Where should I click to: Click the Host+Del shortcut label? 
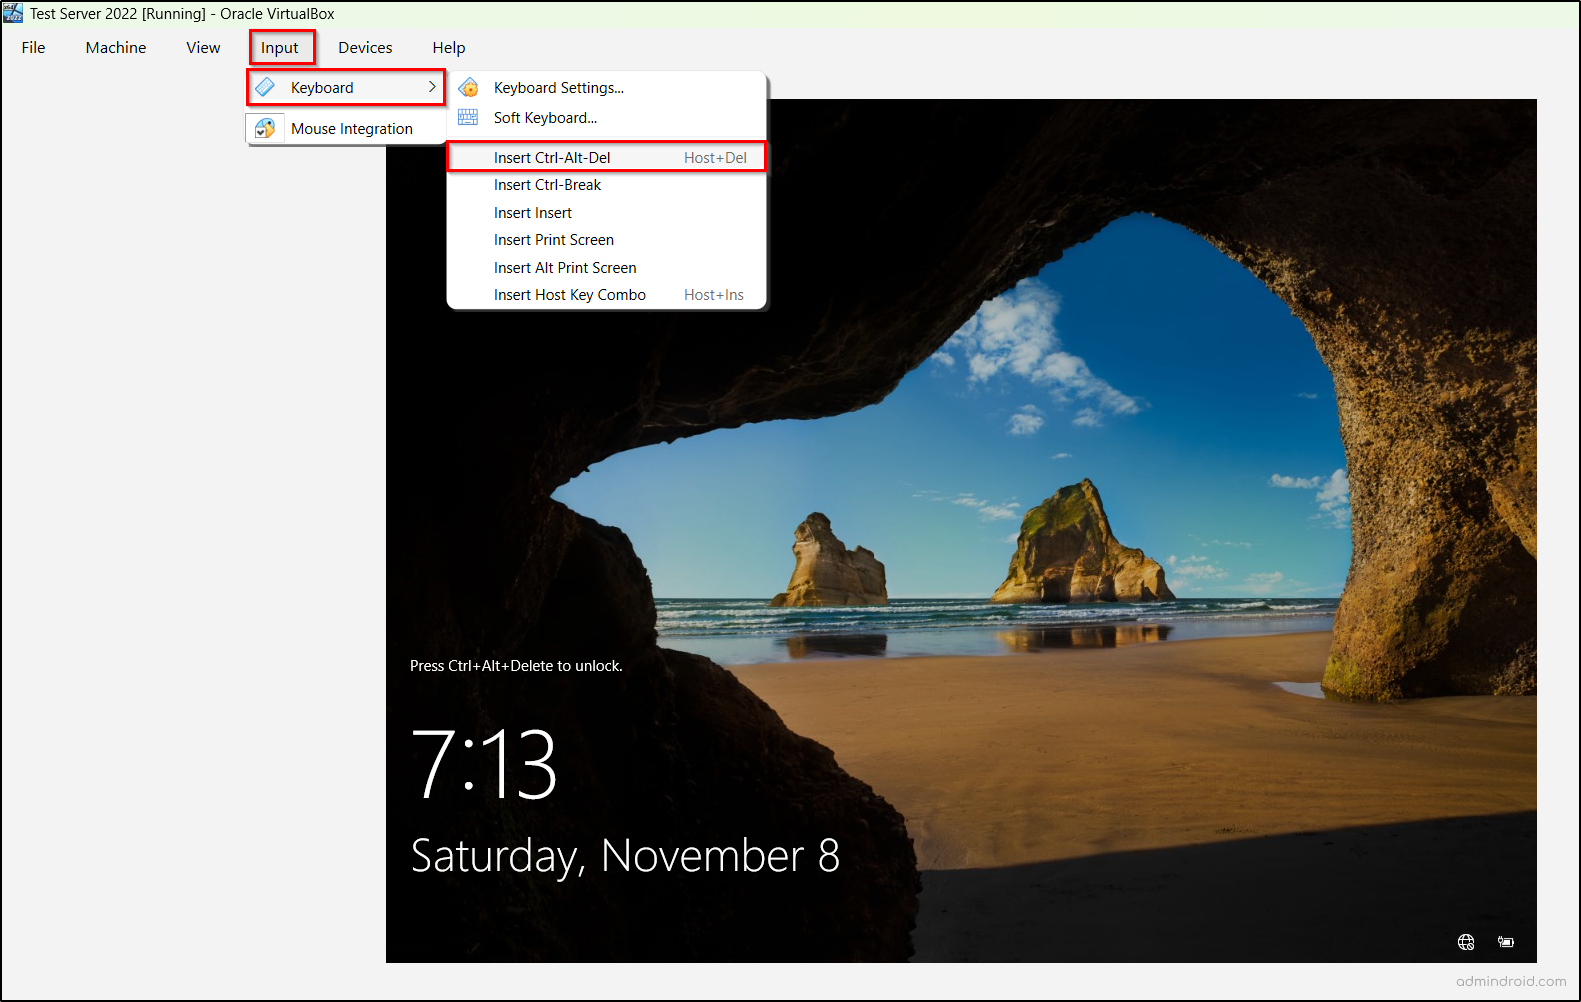[x=715, y=158]
